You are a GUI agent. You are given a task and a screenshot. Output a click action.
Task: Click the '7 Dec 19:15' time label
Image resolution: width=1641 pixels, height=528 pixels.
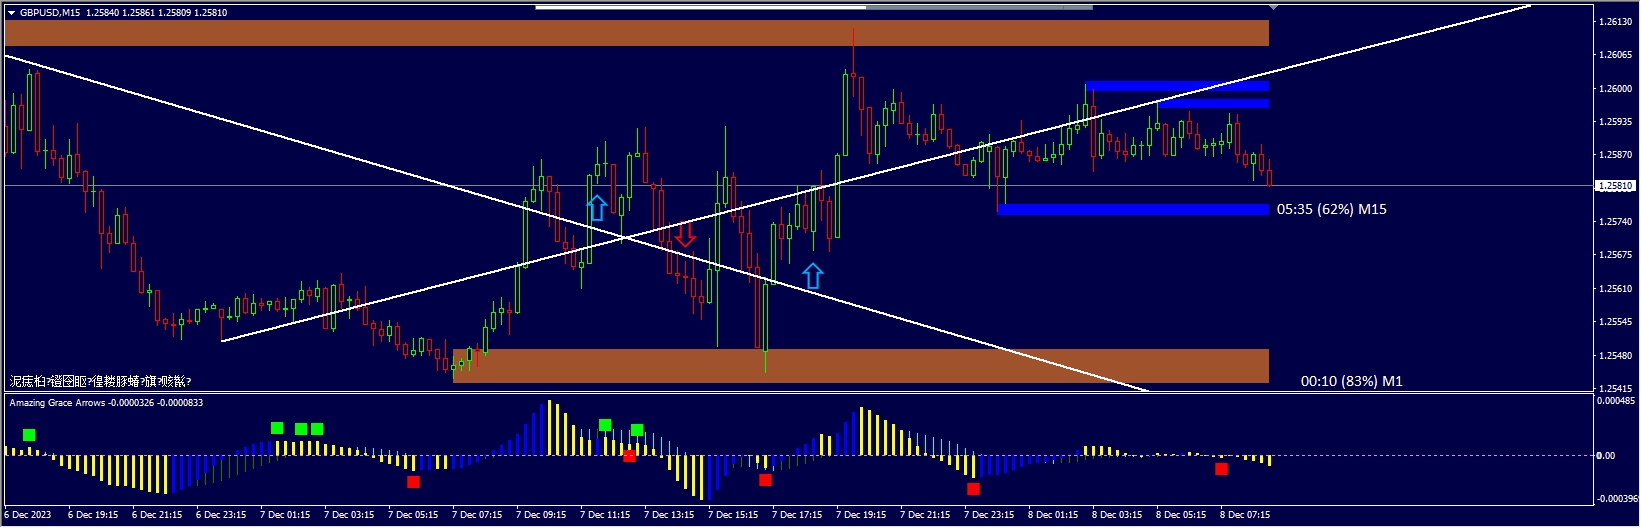tap(861, 515)
